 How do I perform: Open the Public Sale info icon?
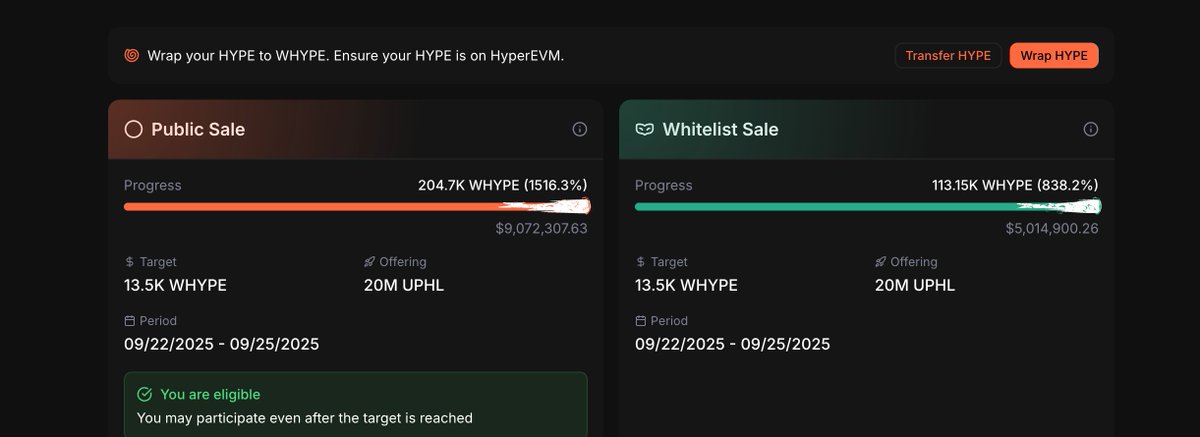[580, 129]
